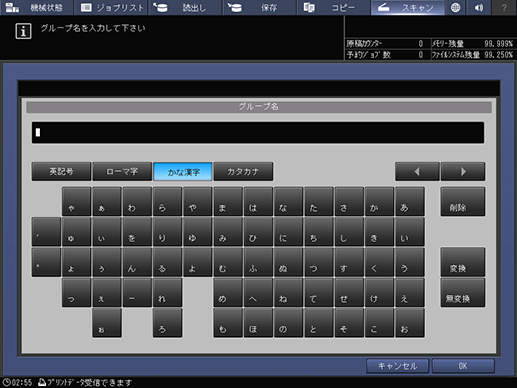
Task: Tap the ね key
Action: [x=288, y=292]
